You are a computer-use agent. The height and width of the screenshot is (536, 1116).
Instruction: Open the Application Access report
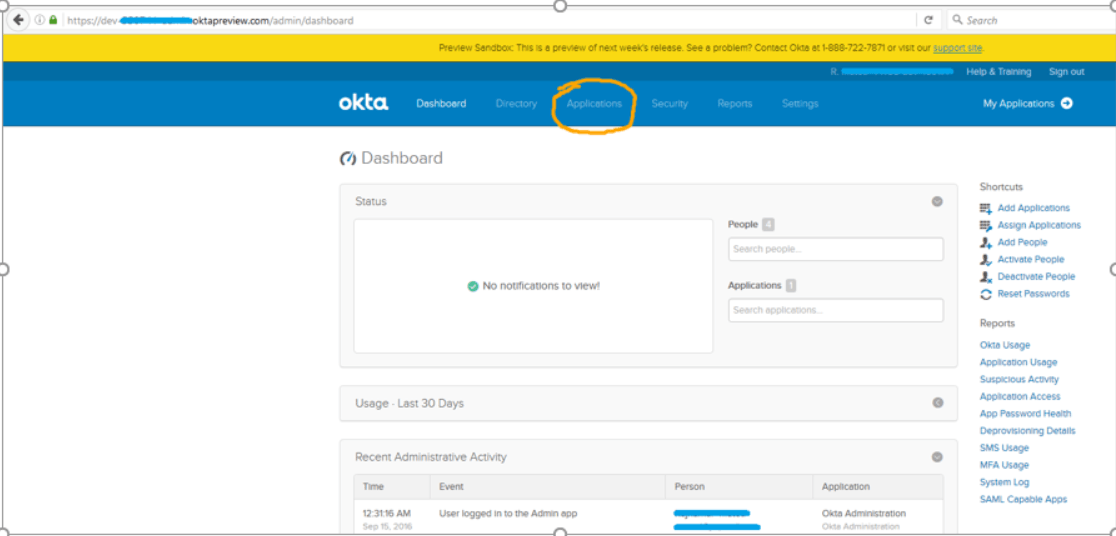click(x=1020, y=396)
